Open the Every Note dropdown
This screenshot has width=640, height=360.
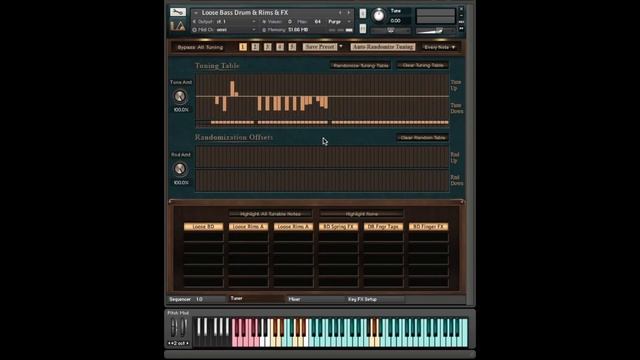pyautogui.click(x=440, y=47)
